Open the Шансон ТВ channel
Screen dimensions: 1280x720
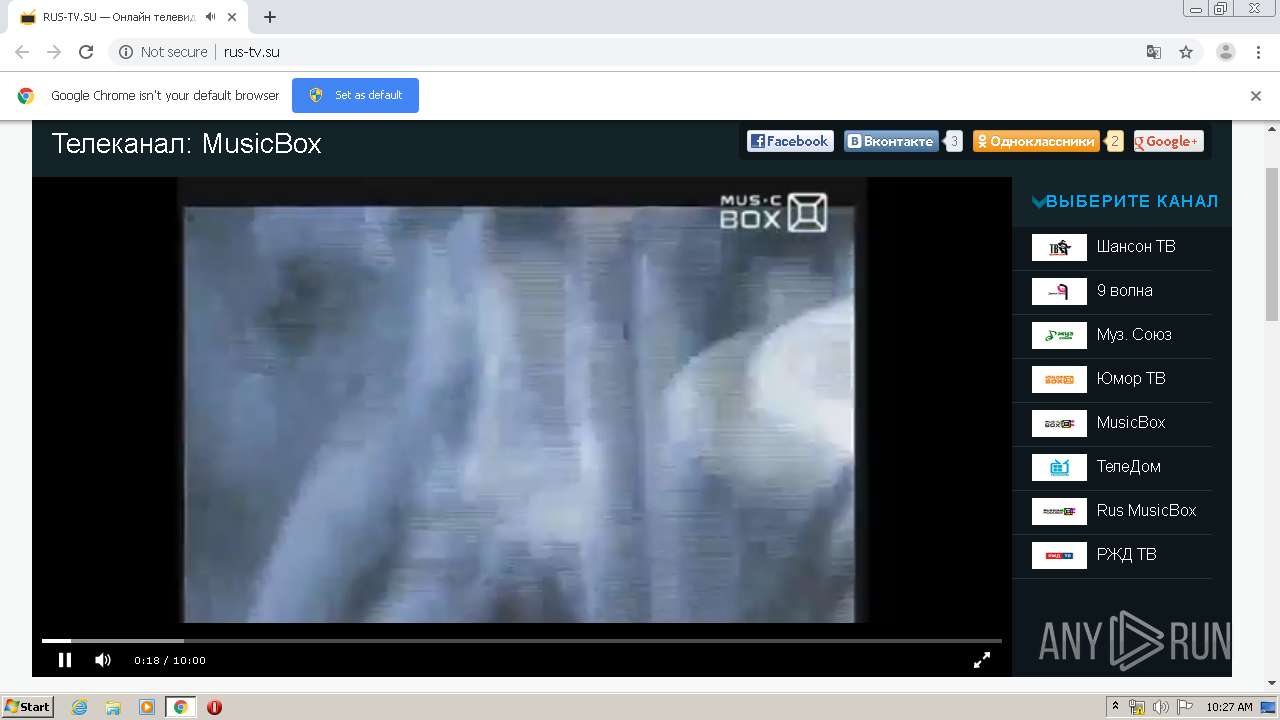[1136, 247]
